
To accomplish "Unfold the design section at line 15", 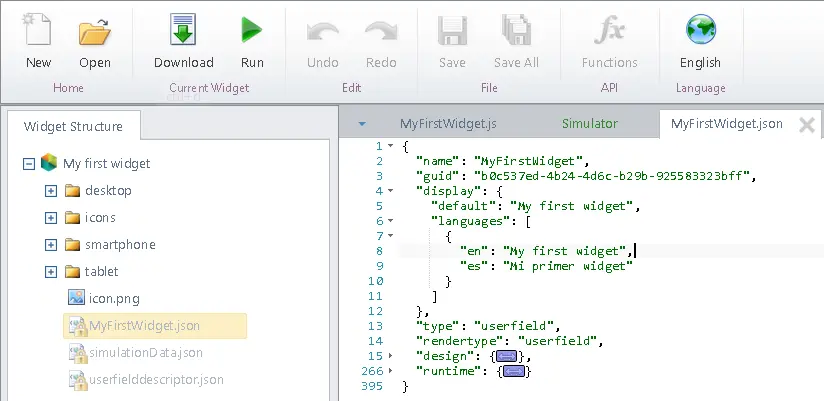I will (390, 356).
